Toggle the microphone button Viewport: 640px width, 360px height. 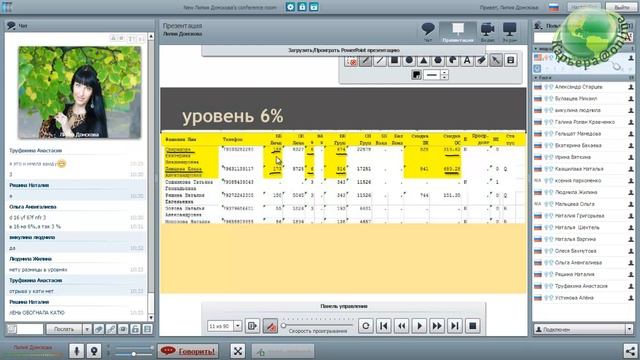click(76, 351)
